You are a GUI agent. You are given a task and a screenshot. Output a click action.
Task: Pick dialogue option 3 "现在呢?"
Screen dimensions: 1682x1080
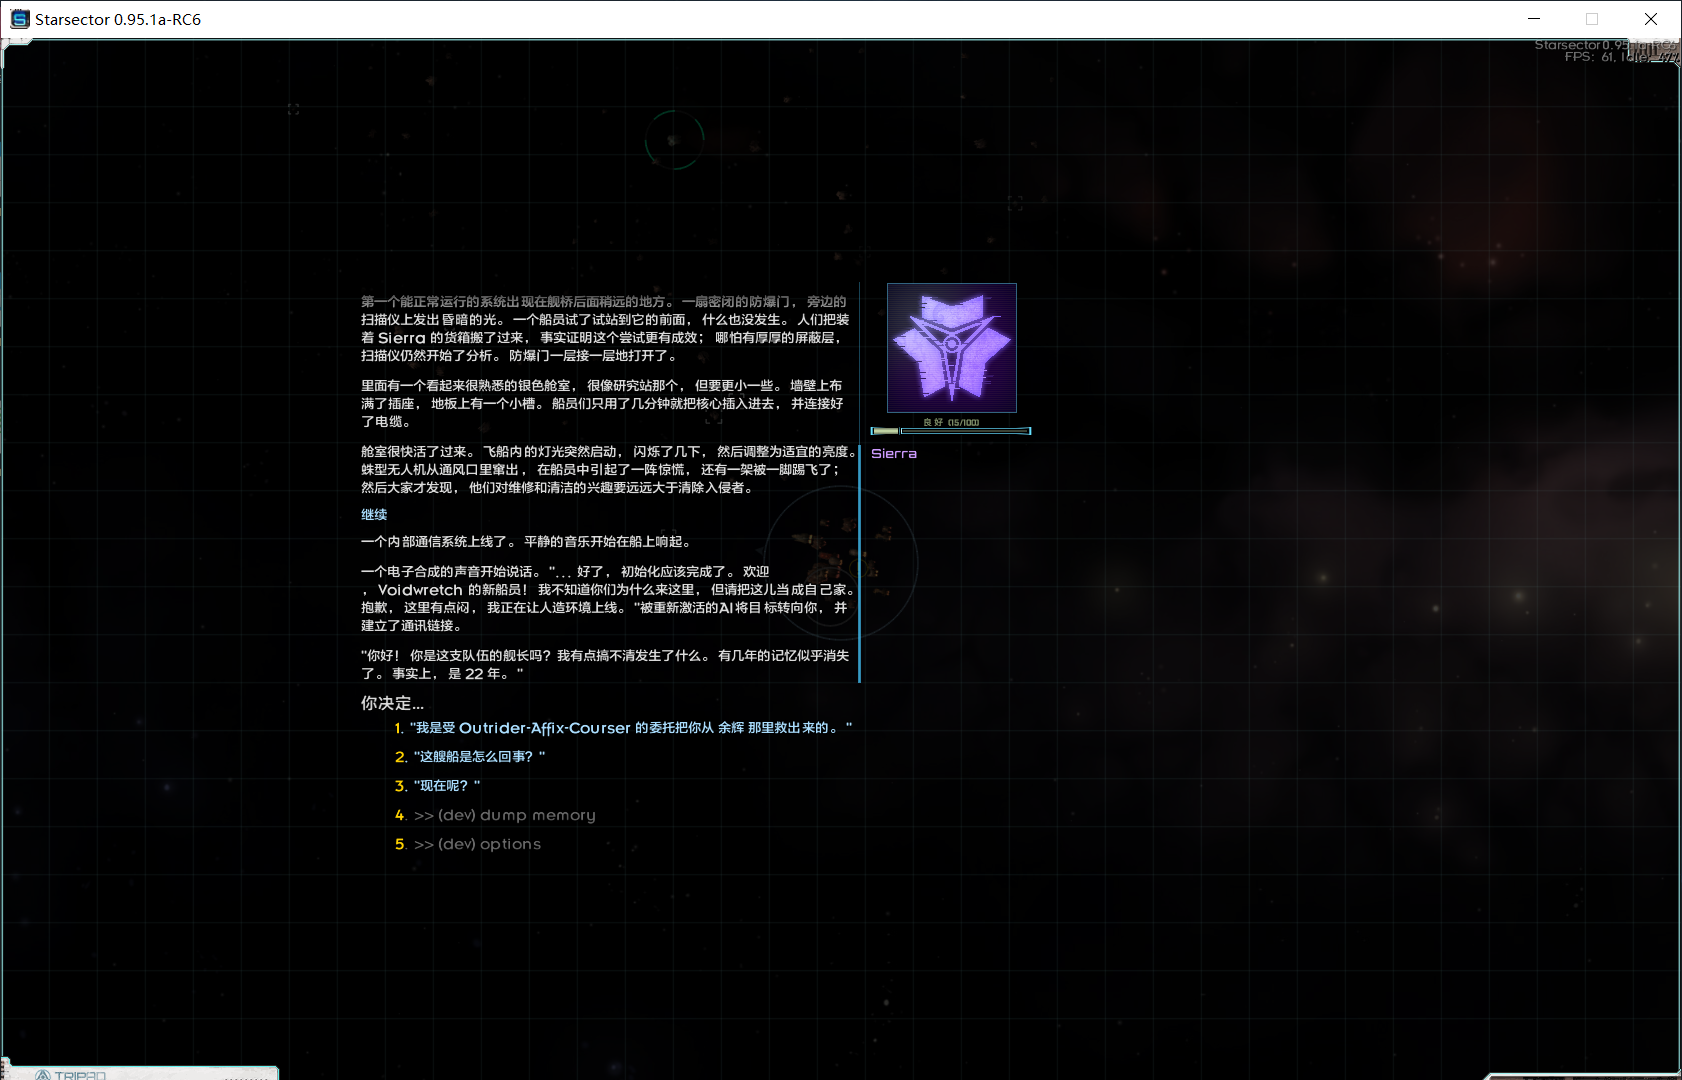[x=446, y=786]
